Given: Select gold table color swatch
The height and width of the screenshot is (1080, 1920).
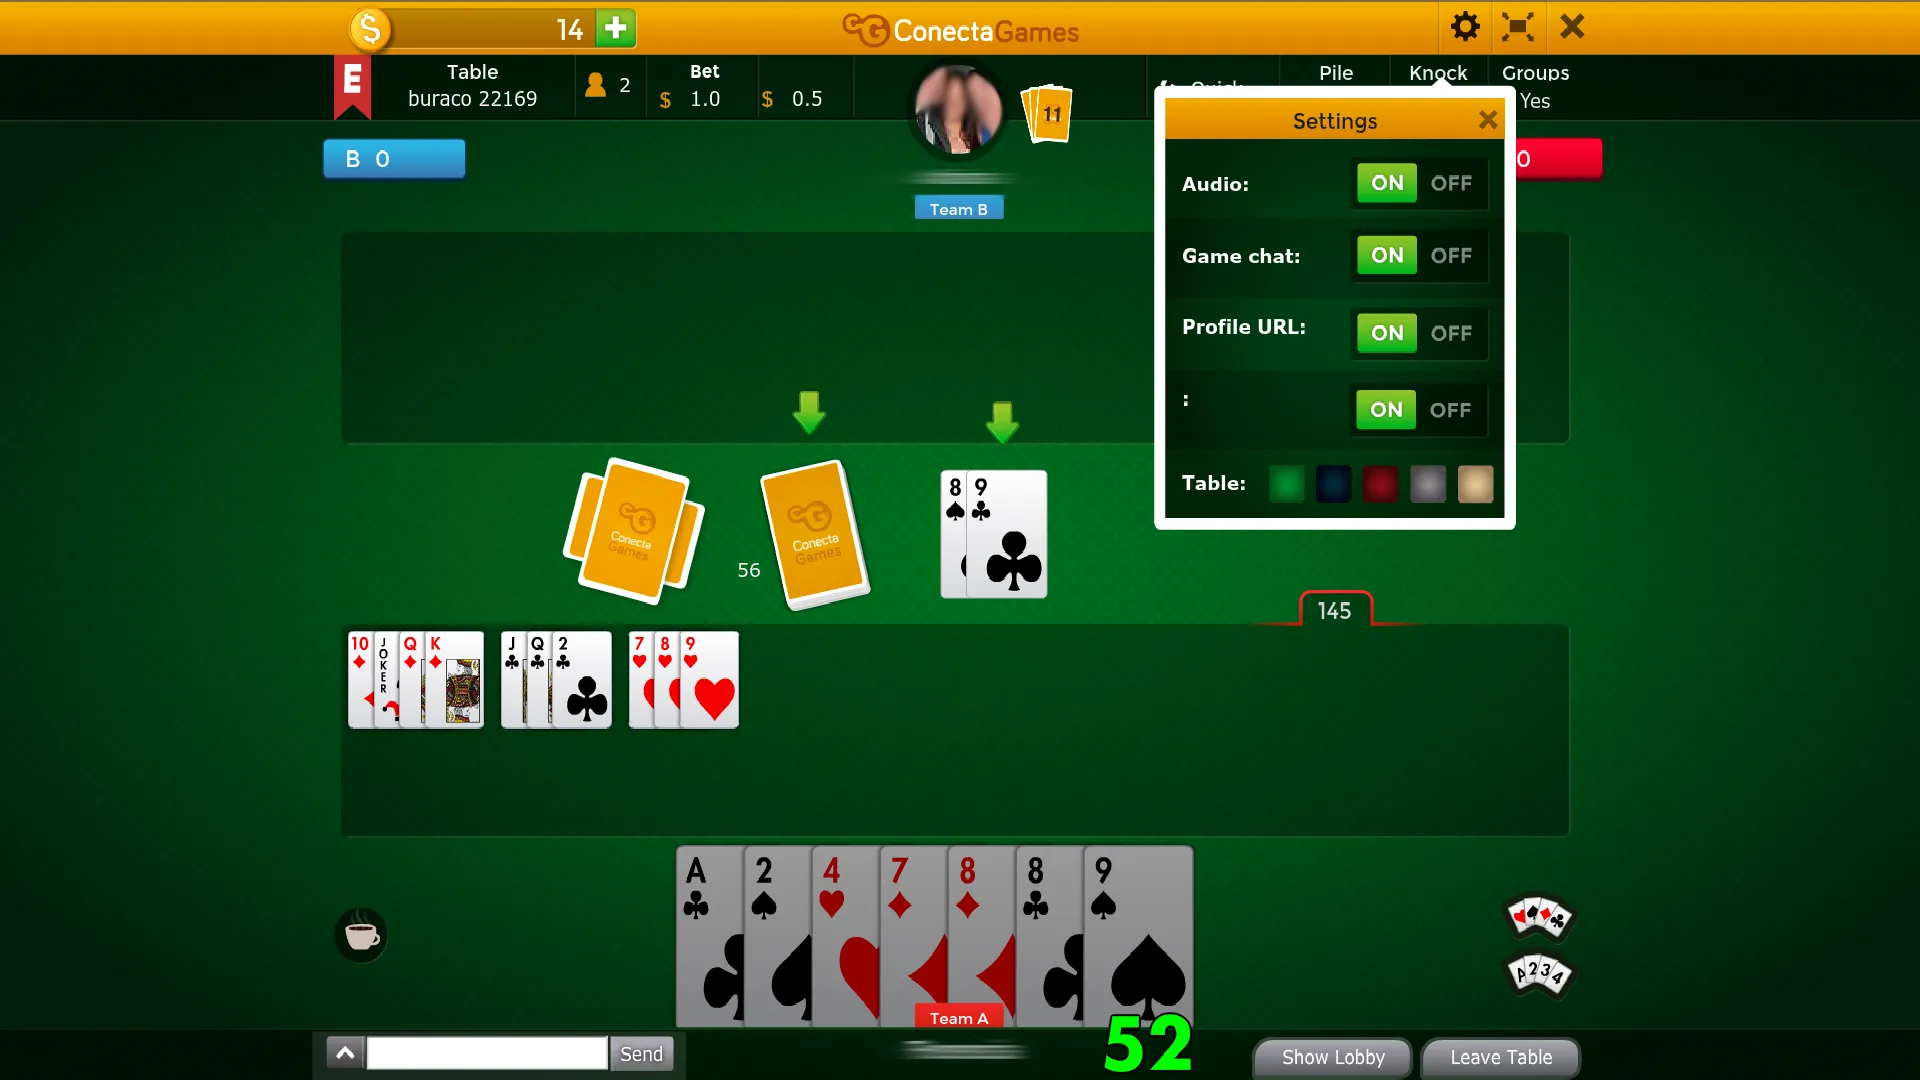Looking at the screenshot, I should [1476, 485].
